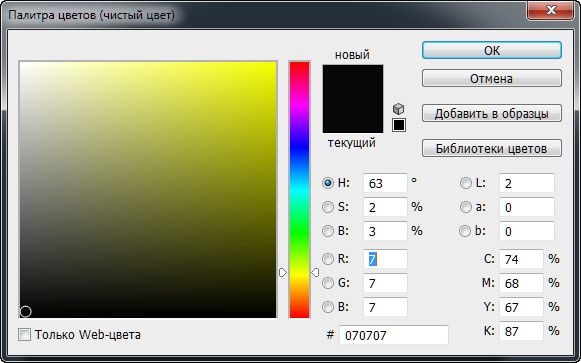Image resolution: width=581 pixels, height=363 pixels.
Task: Click the R field with selected 7
Action: click(x=385, y=259)
